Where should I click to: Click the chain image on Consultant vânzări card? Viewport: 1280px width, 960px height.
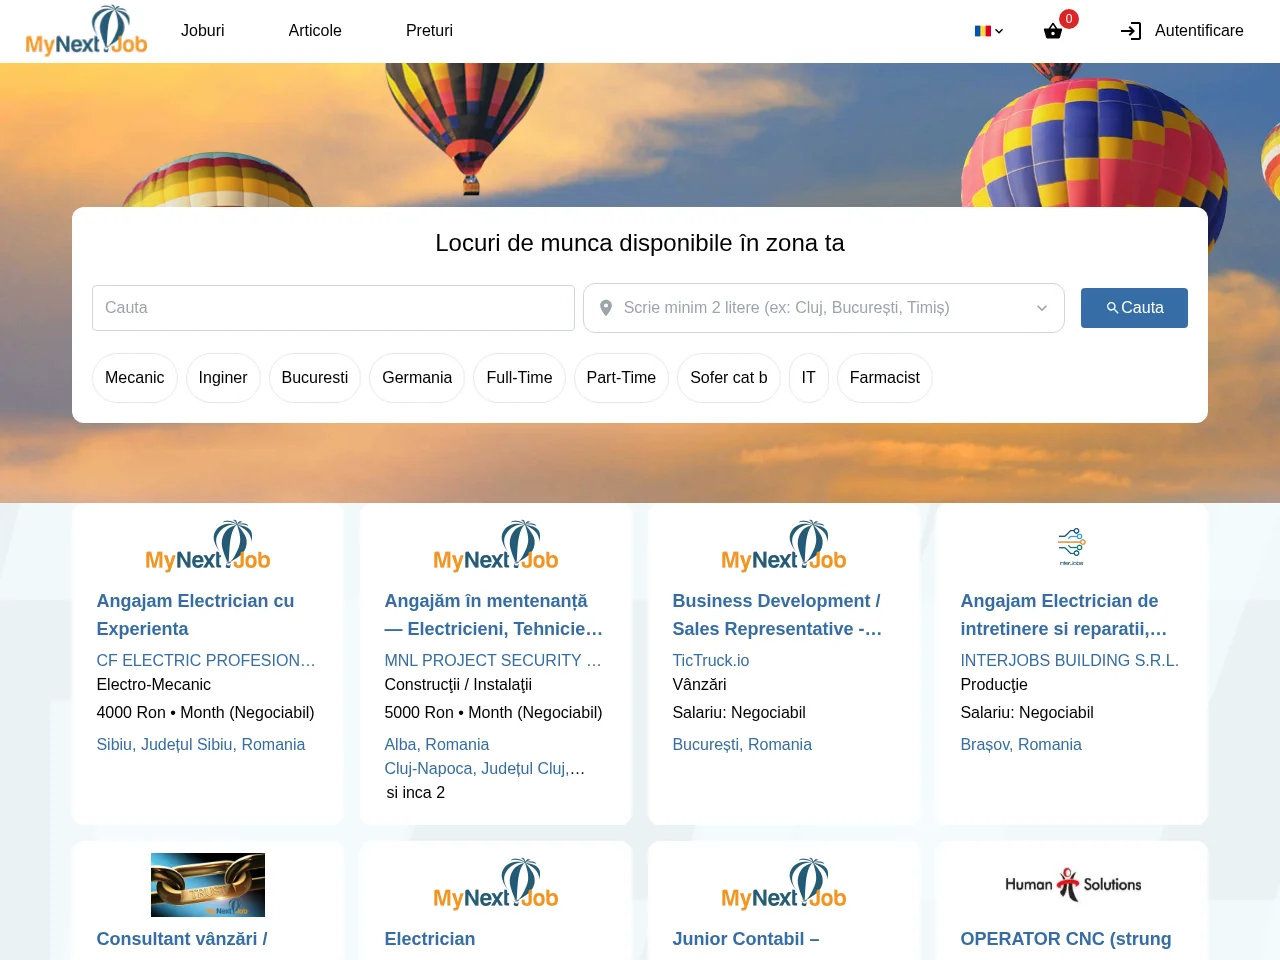point(208,885)
